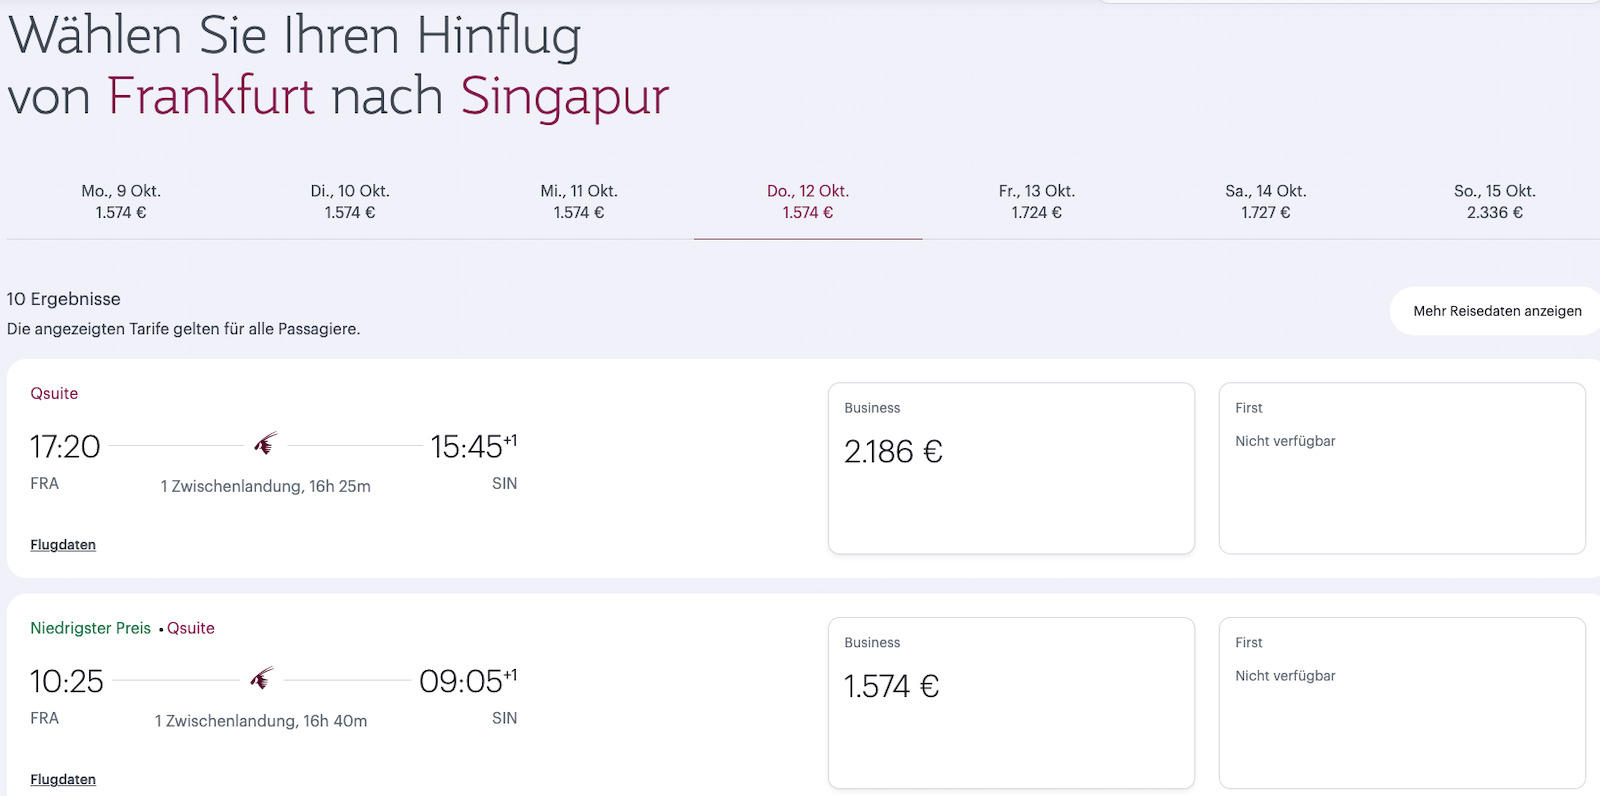Open Flugdaten link for 10:25 flight
The width and height of the screenshot is (1600, 796).
tap(63, 780)
